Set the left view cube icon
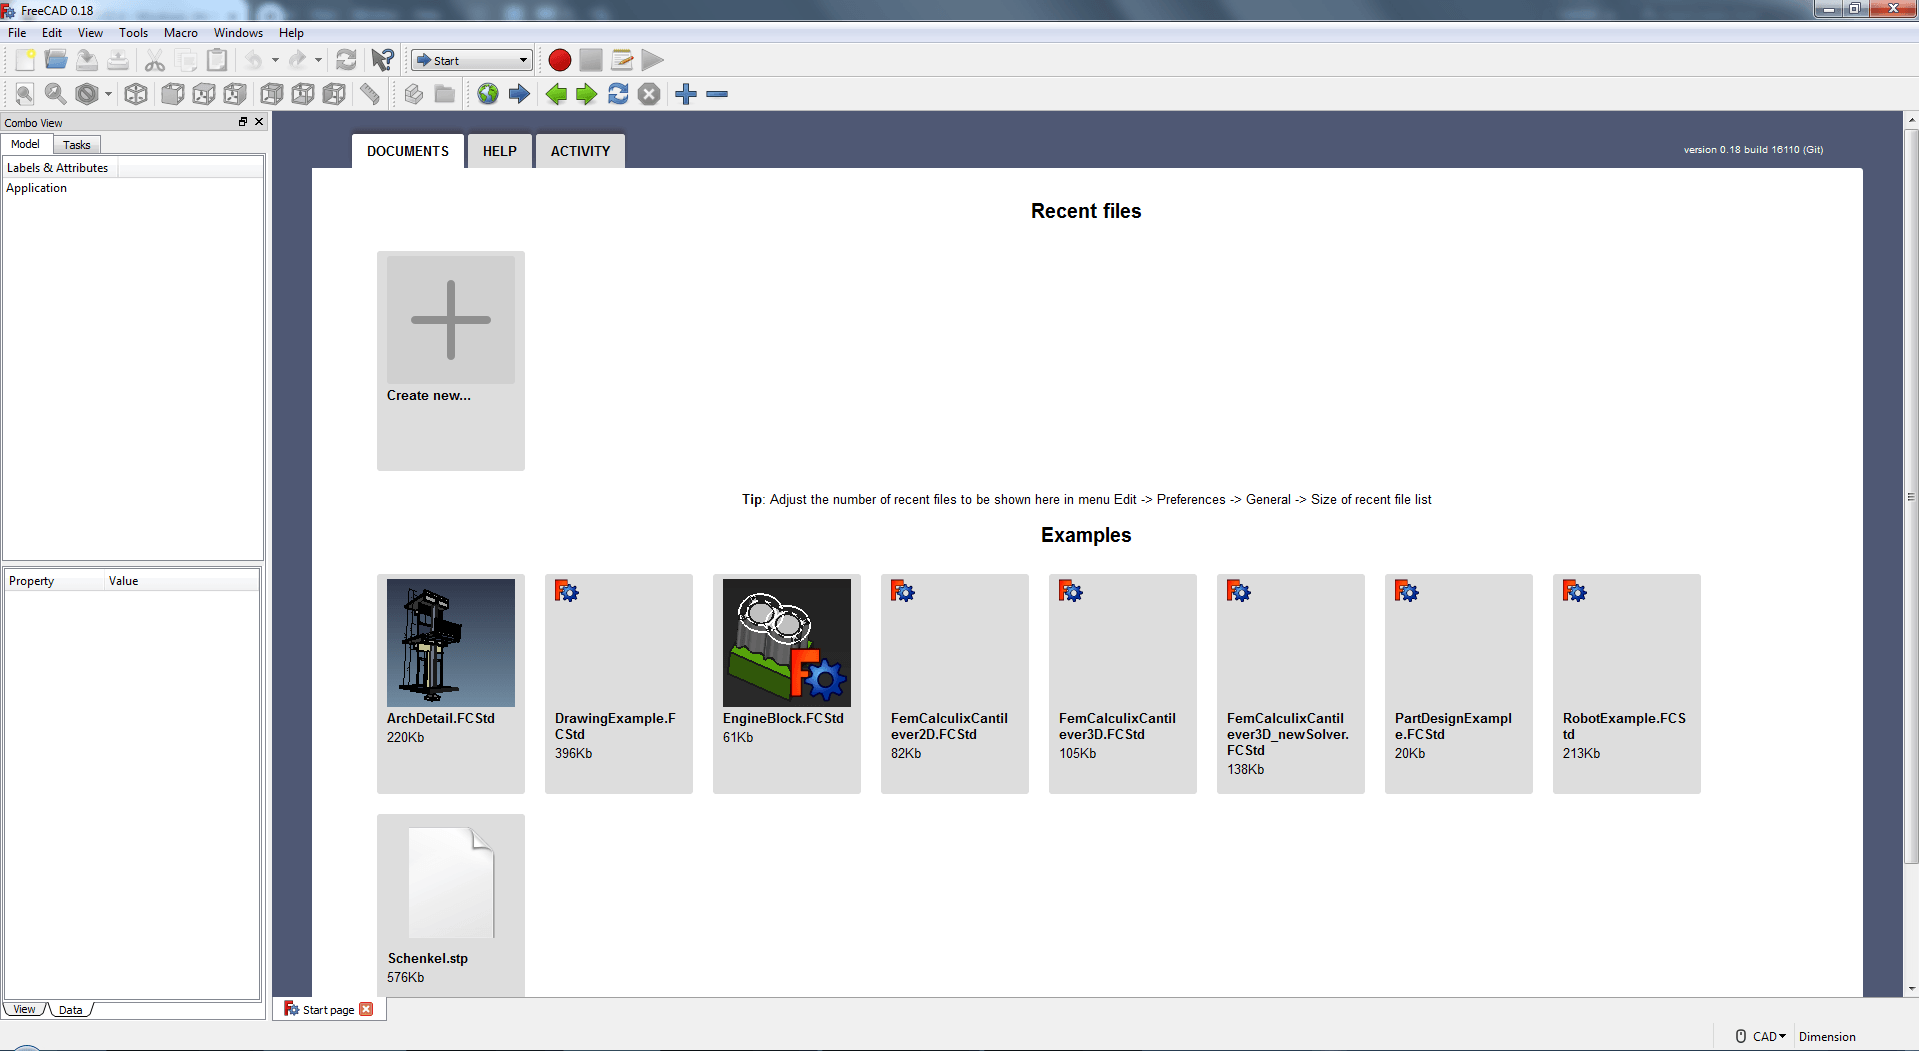This screenshot has width=1919, height=1051. [x=334, y=94]
